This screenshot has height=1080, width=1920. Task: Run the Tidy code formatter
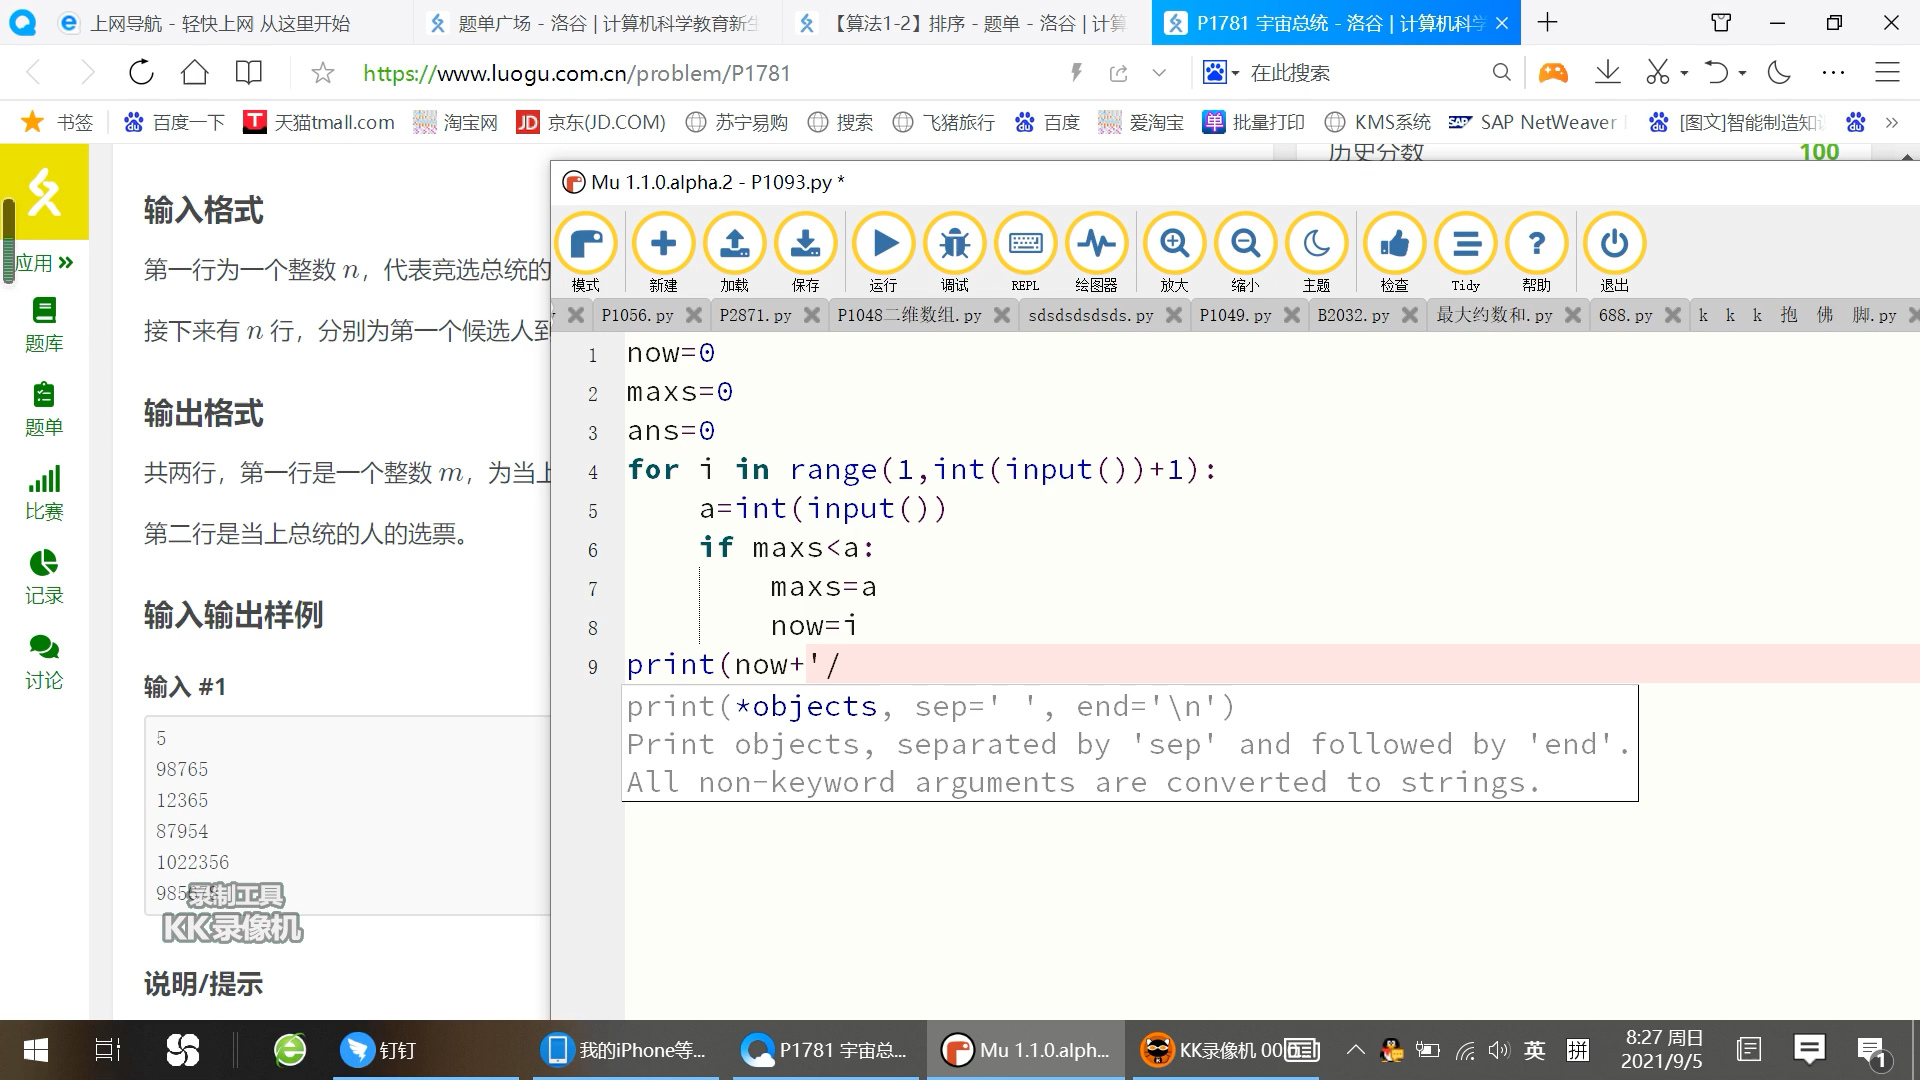[1465, 245]
